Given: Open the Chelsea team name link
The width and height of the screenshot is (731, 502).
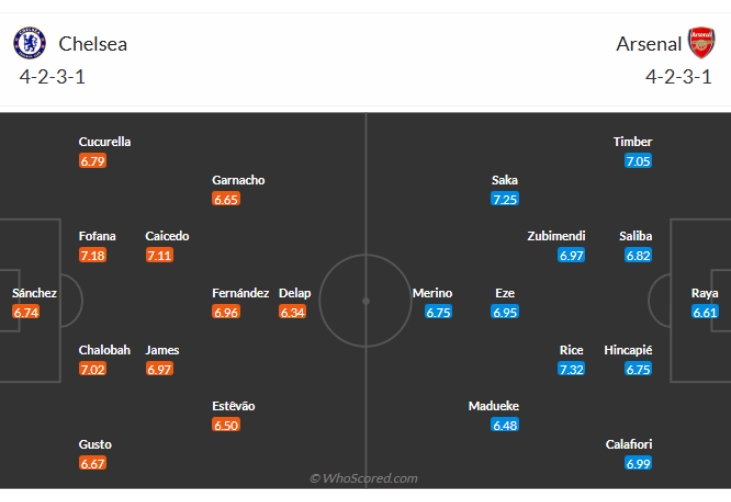Looking at the screenshot, I should 93,44.
